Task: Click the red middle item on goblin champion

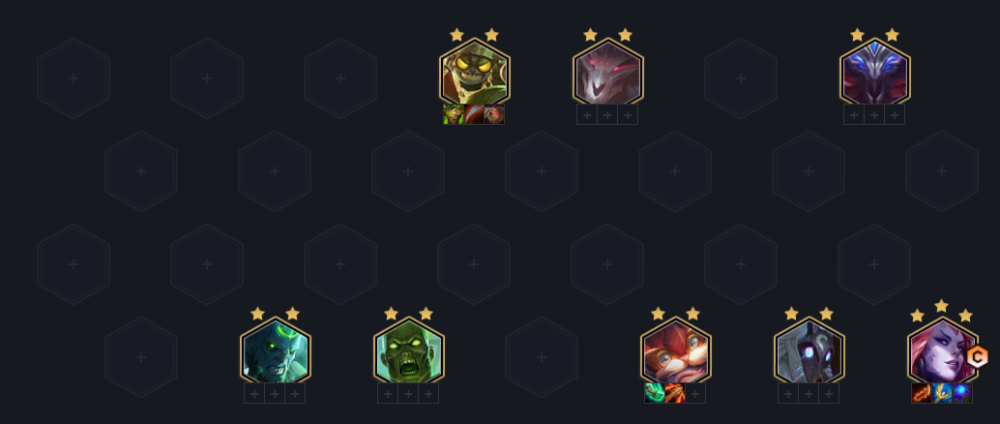Action: click(x=474, y=115)
